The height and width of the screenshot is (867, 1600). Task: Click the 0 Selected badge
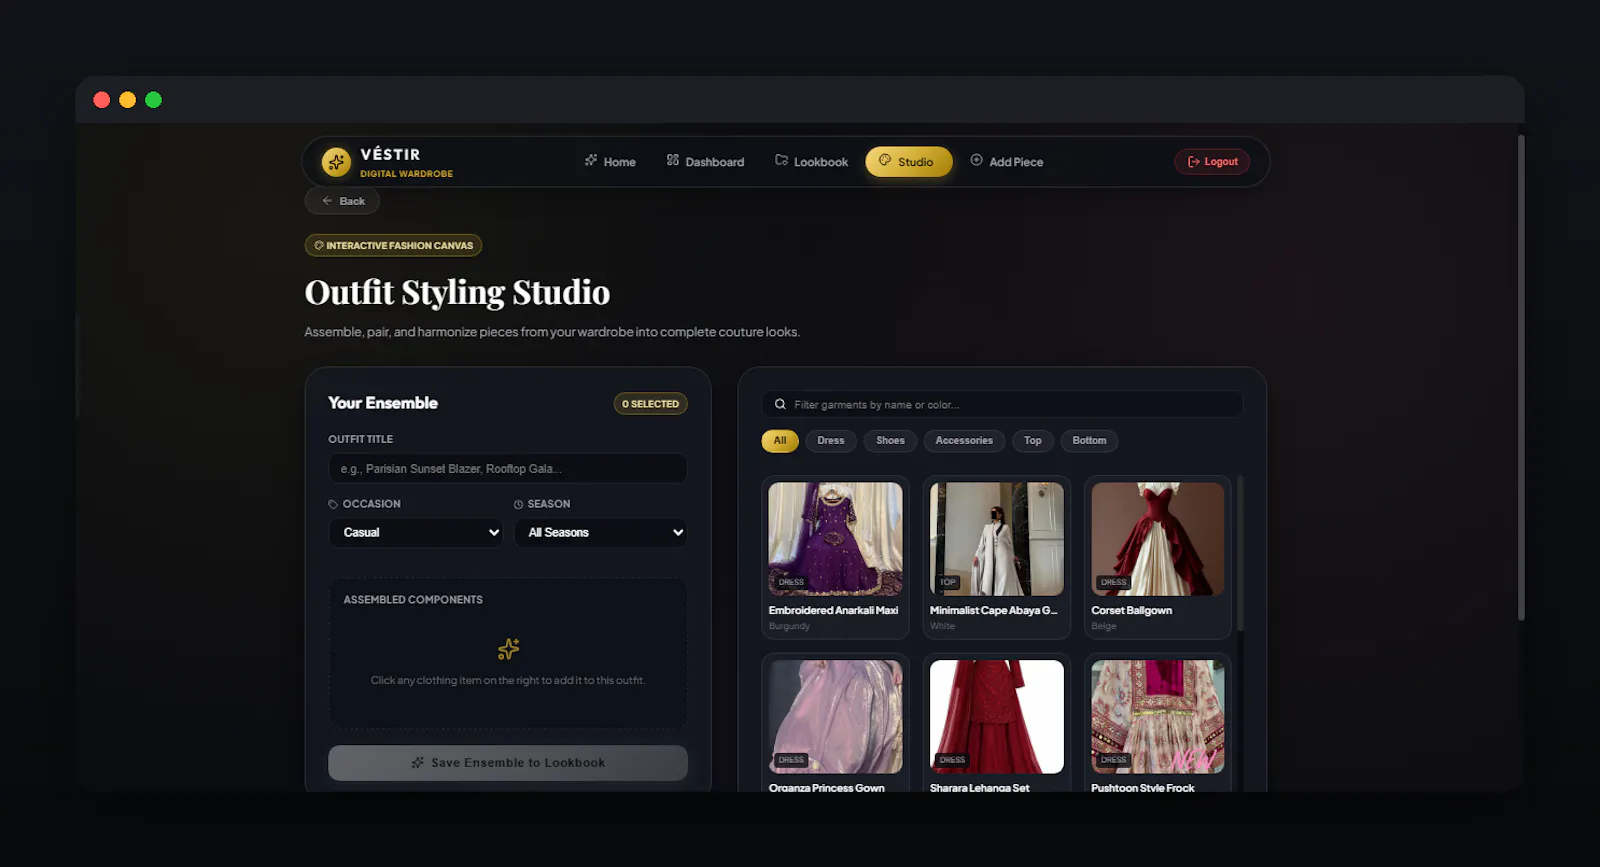650,404
